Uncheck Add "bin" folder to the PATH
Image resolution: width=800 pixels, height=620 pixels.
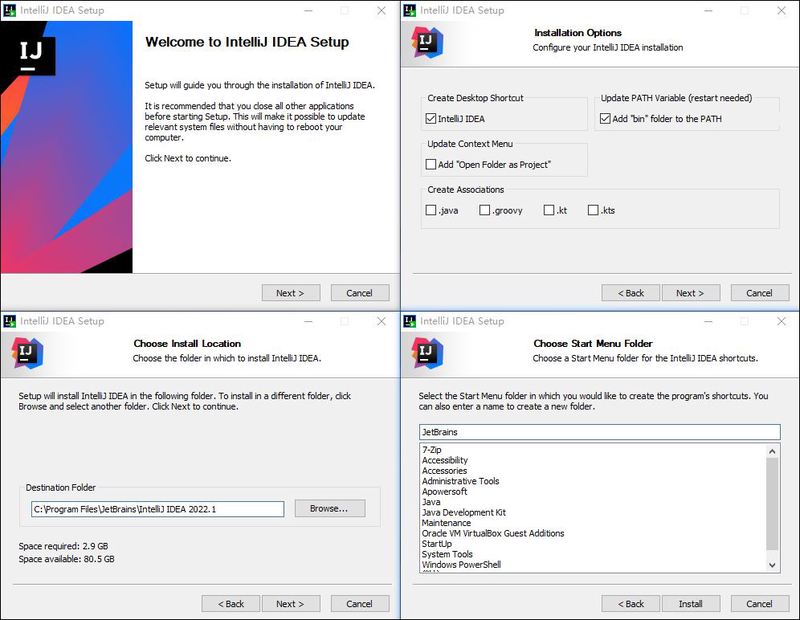pyautogui.click(x=605, y=118)
